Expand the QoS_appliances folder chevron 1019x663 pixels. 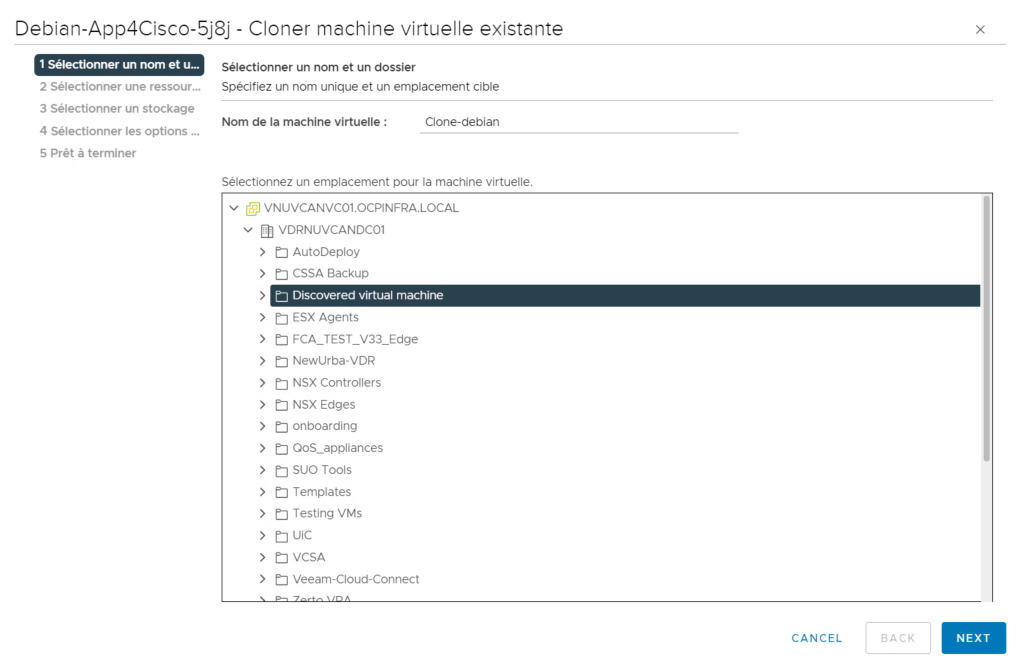coord(263,448)
